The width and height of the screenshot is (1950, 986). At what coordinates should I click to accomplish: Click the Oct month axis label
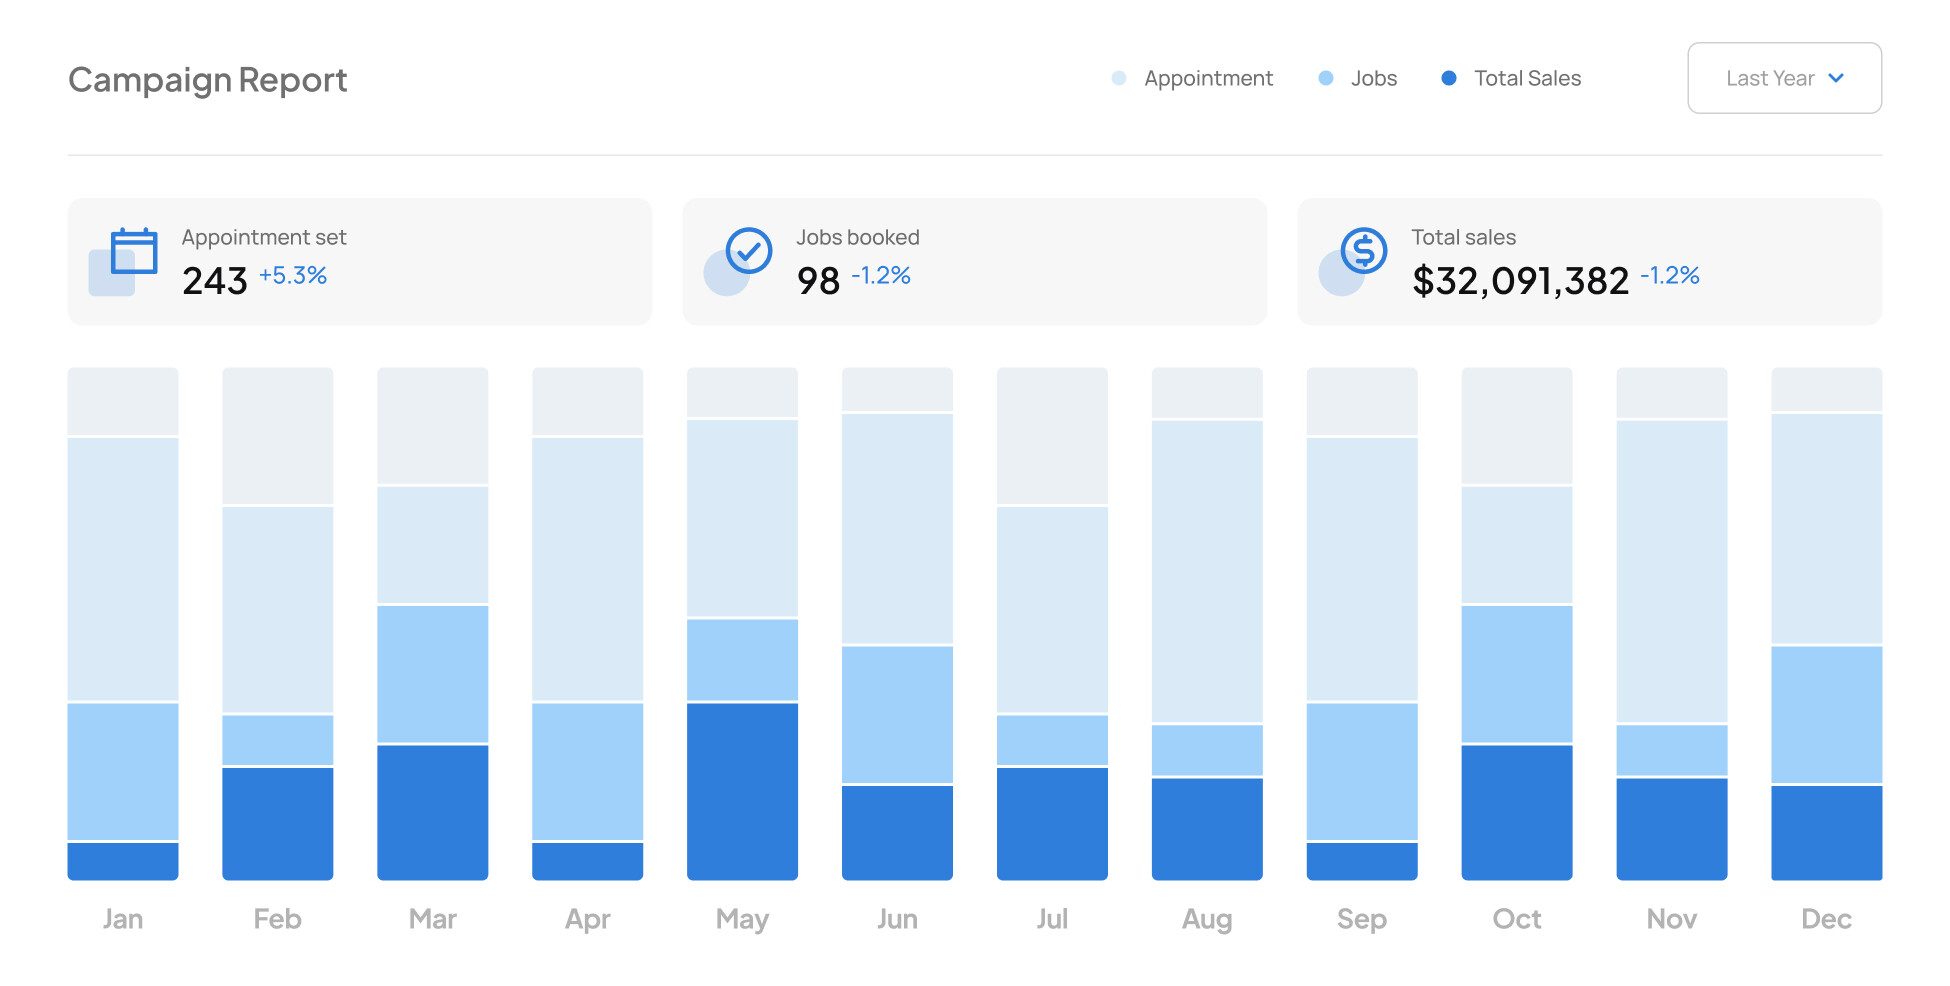pyautogui.click(x=1517, y=918)
